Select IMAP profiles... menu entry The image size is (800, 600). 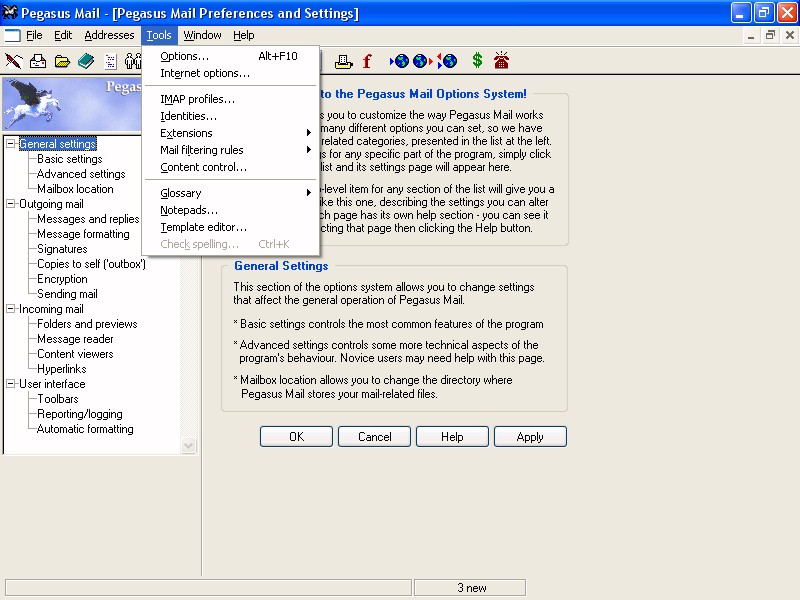(231, 99)
